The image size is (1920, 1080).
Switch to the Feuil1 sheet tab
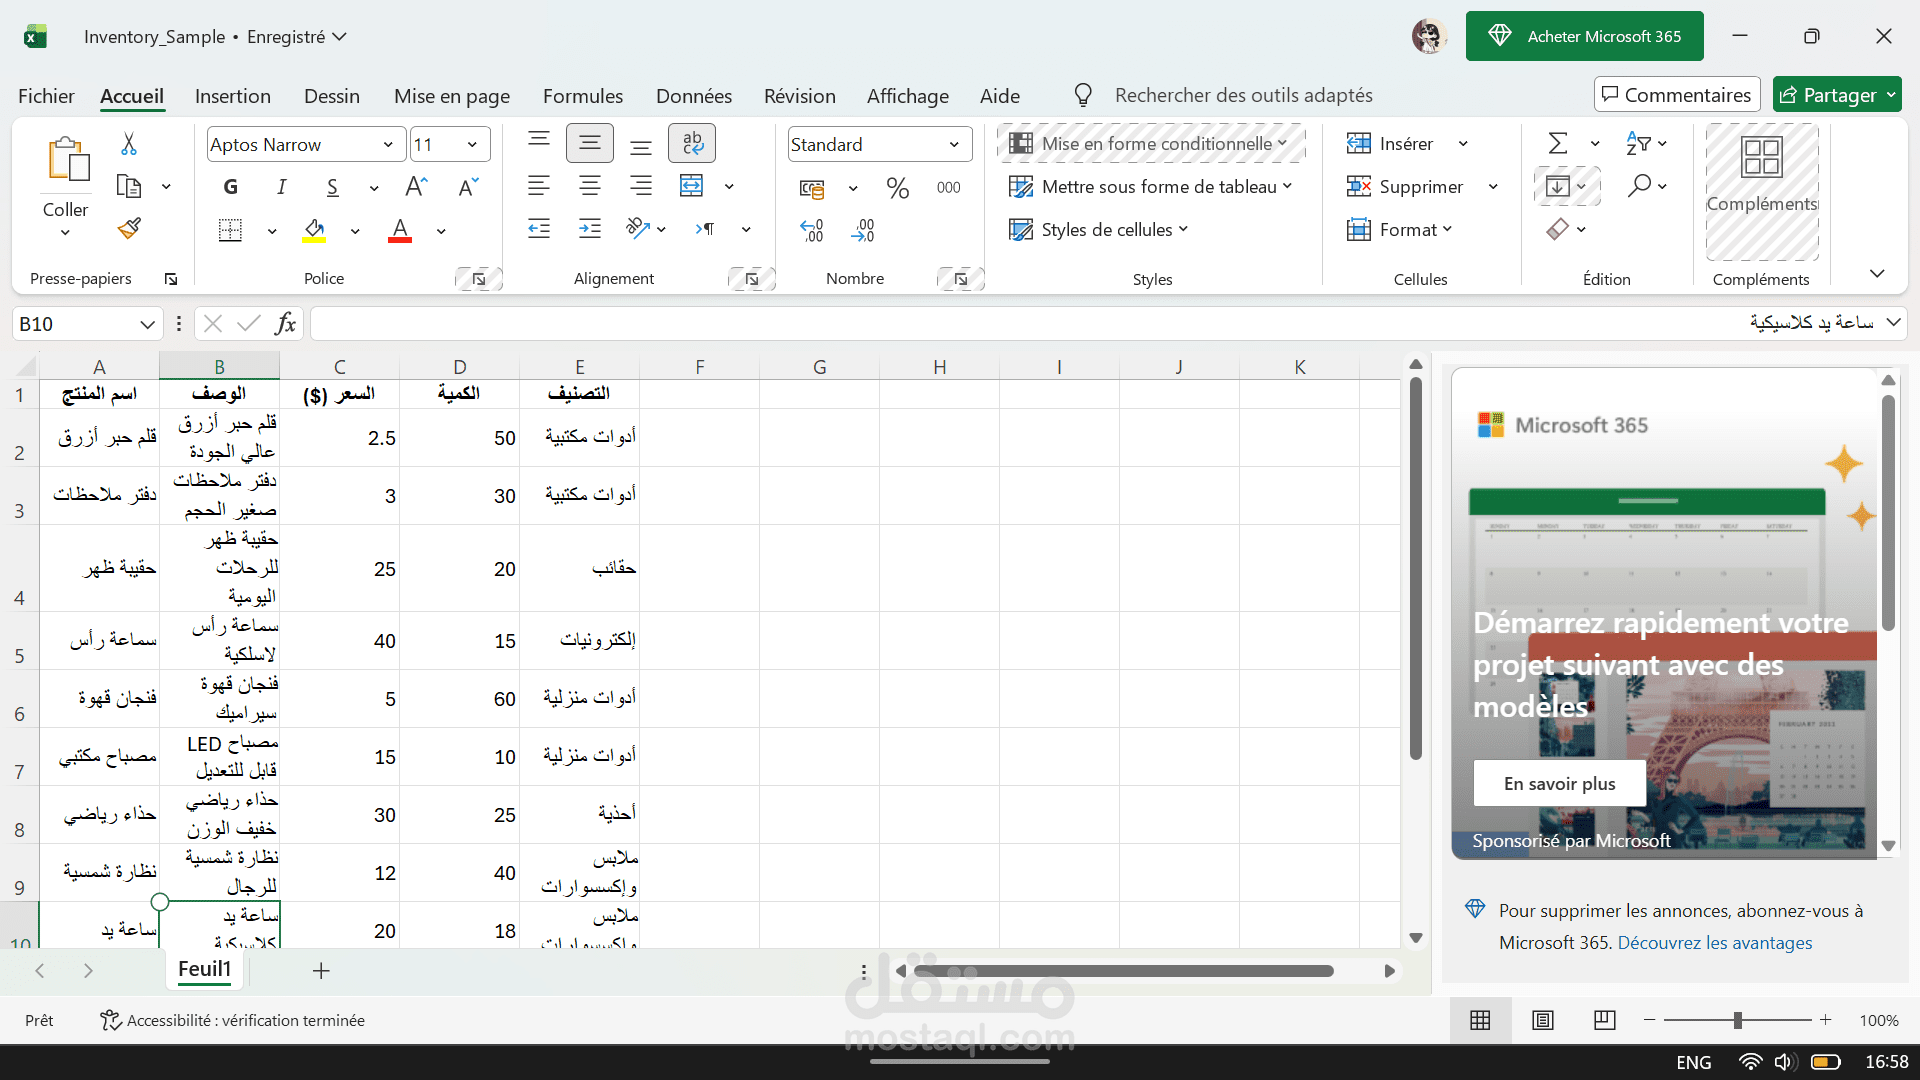(x=204, y=969)
